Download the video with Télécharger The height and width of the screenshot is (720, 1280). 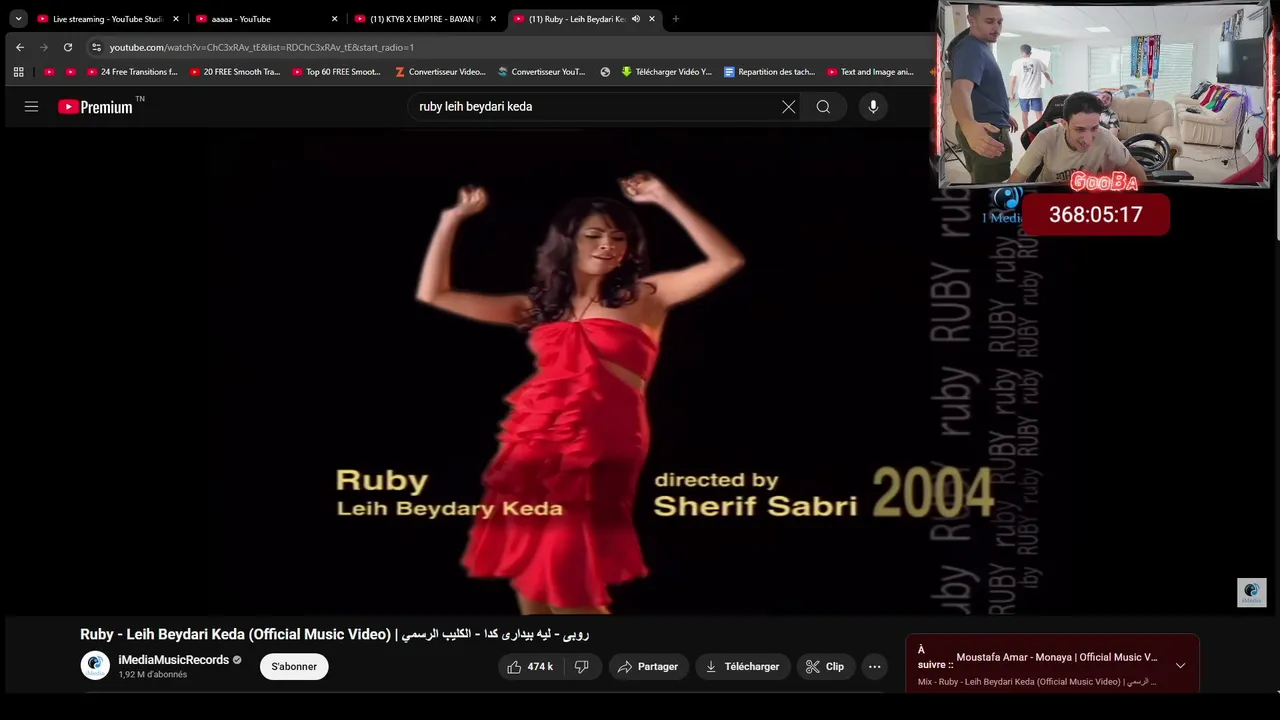pos(742,666)
